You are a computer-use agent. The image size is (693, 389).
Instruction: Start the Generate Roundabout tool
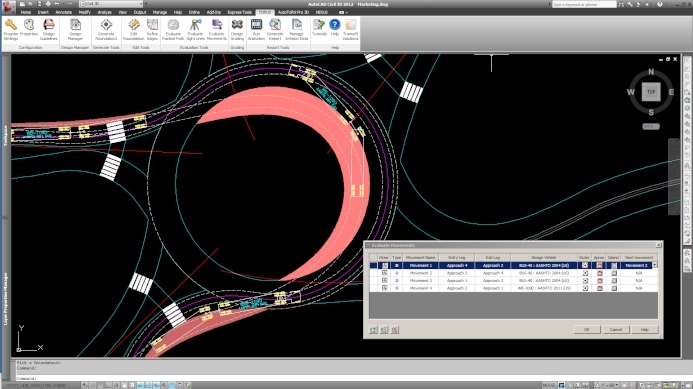click(x=106, y=30)
